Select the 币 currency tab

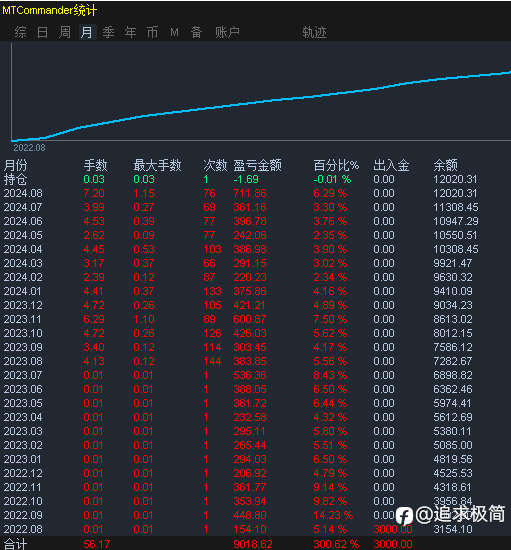tap(152, 32)
